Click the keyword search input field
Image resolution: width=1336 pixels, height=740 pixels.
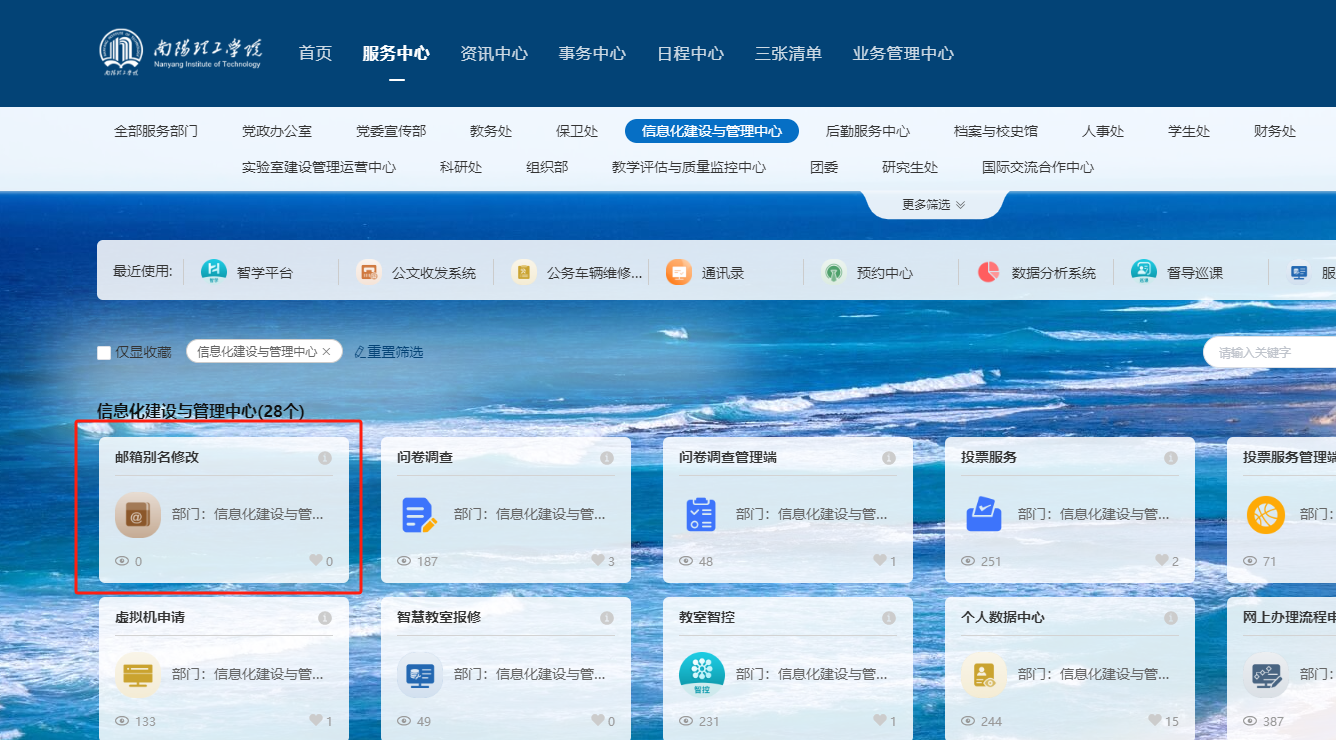point(1270,352)
